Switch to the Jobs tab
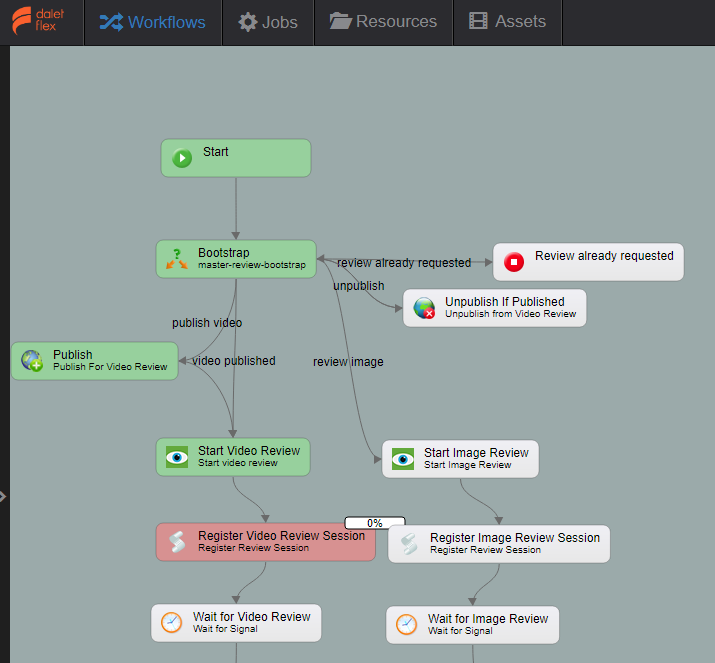 click(267, 22)
